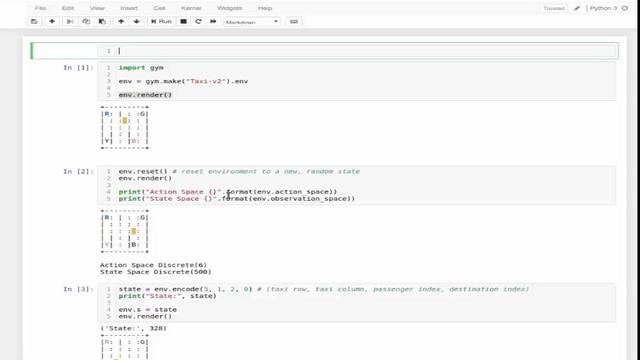
Task: Click the 'env.s = state' code line
Action: coord(147,309)
